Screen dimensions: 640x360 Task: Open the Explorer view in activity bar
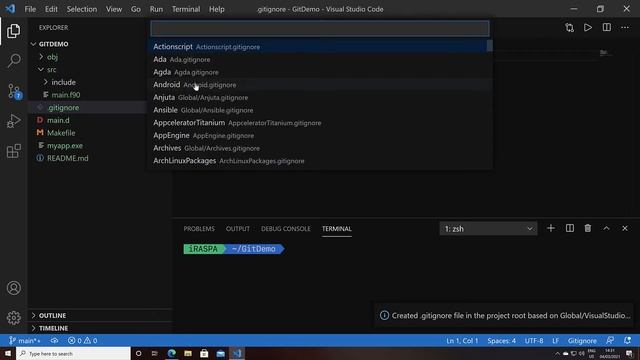[13, 31]
